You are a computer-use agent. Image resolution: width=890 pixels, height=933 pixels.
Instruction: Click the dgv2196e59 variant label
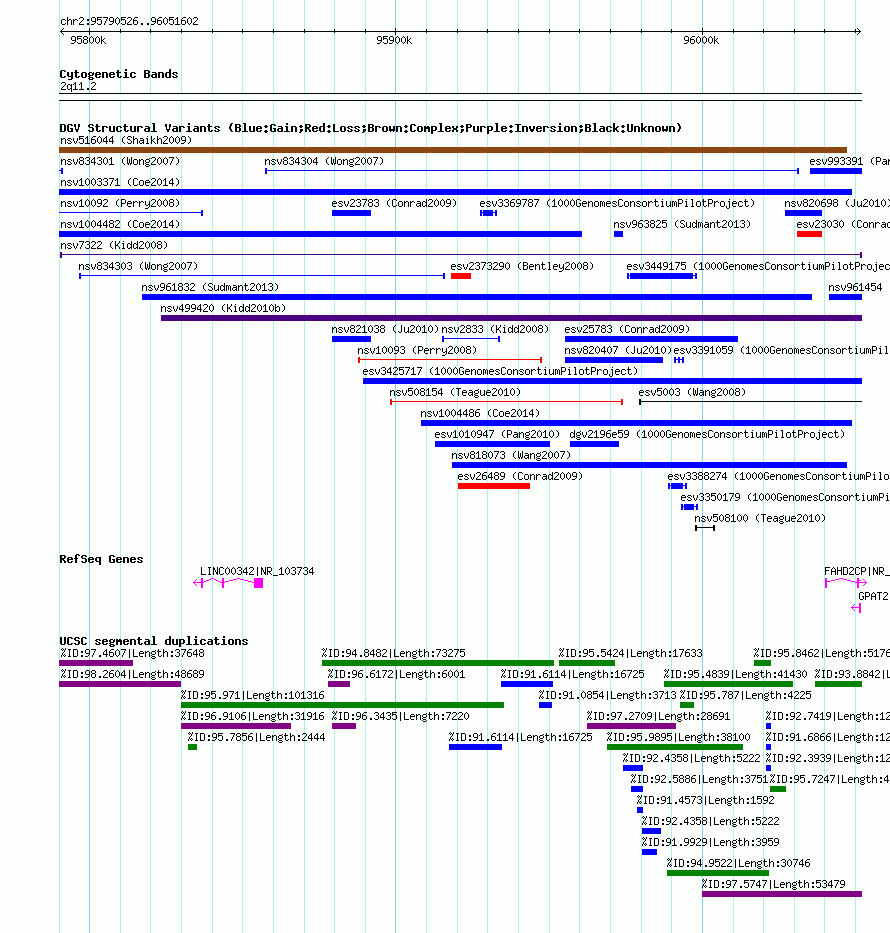tap(707, 434)
